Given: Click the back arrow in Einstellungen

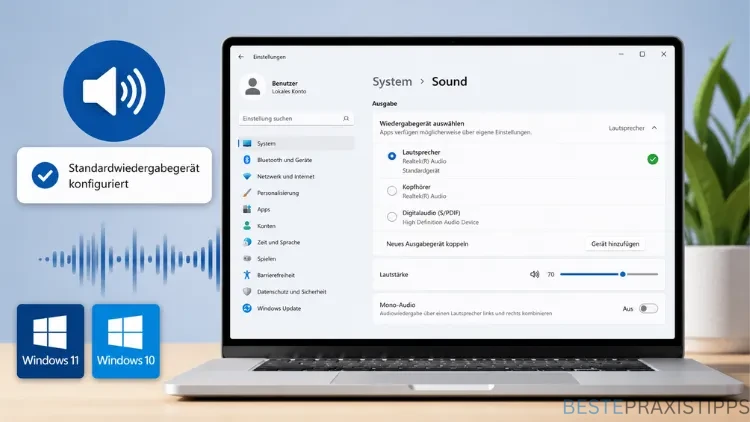Looking at the screenshot, I should [241, 56].
